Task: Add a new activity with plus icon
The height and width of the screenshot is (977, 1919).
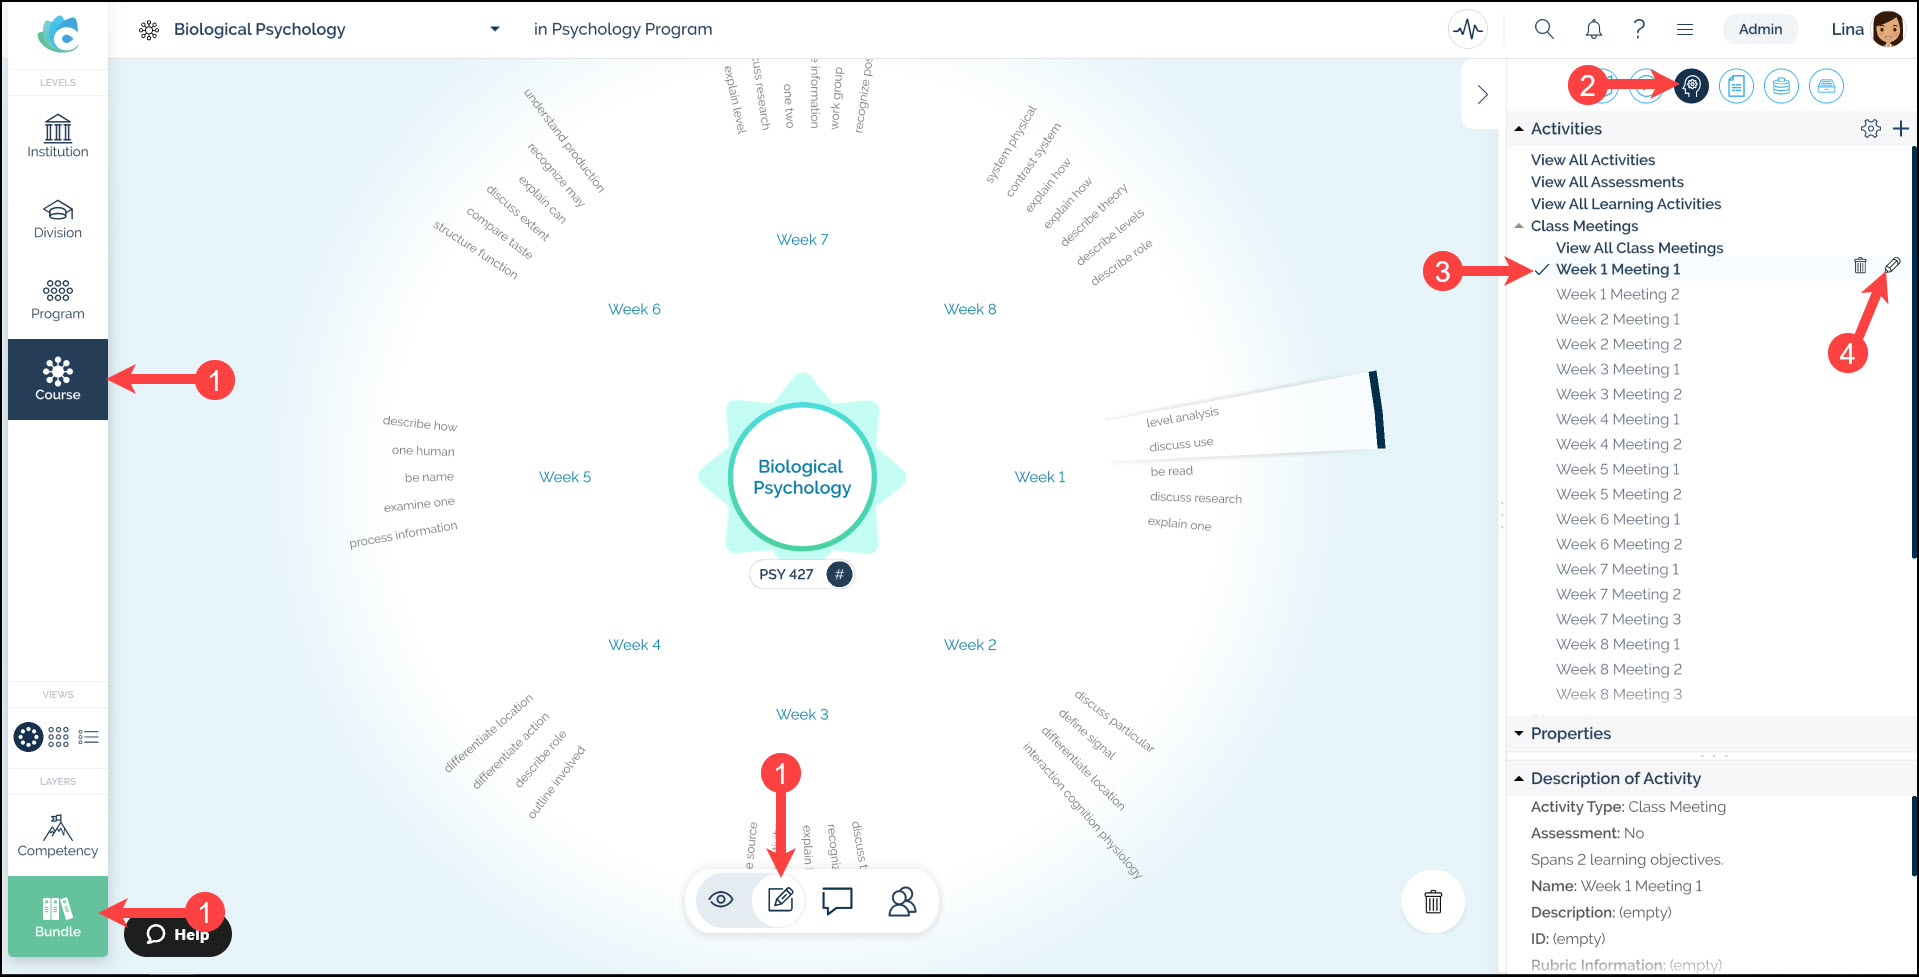Action: pos(1901,129)
